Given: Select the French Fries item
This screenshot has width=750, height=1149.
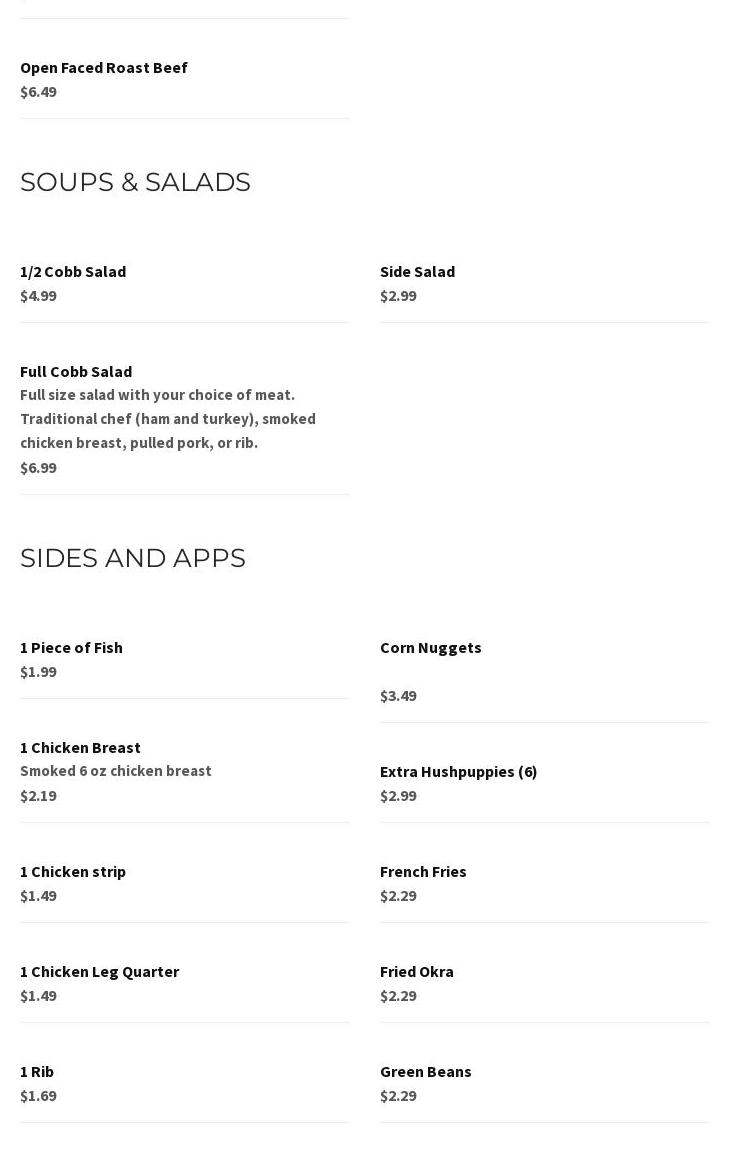Looking at the screenshot, I should click(x=423, y=872).
